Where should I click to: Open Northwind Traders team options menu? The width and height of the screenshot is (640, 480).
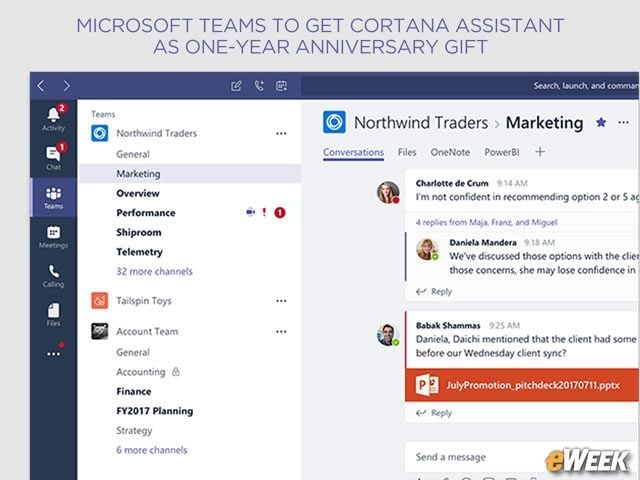281,133
